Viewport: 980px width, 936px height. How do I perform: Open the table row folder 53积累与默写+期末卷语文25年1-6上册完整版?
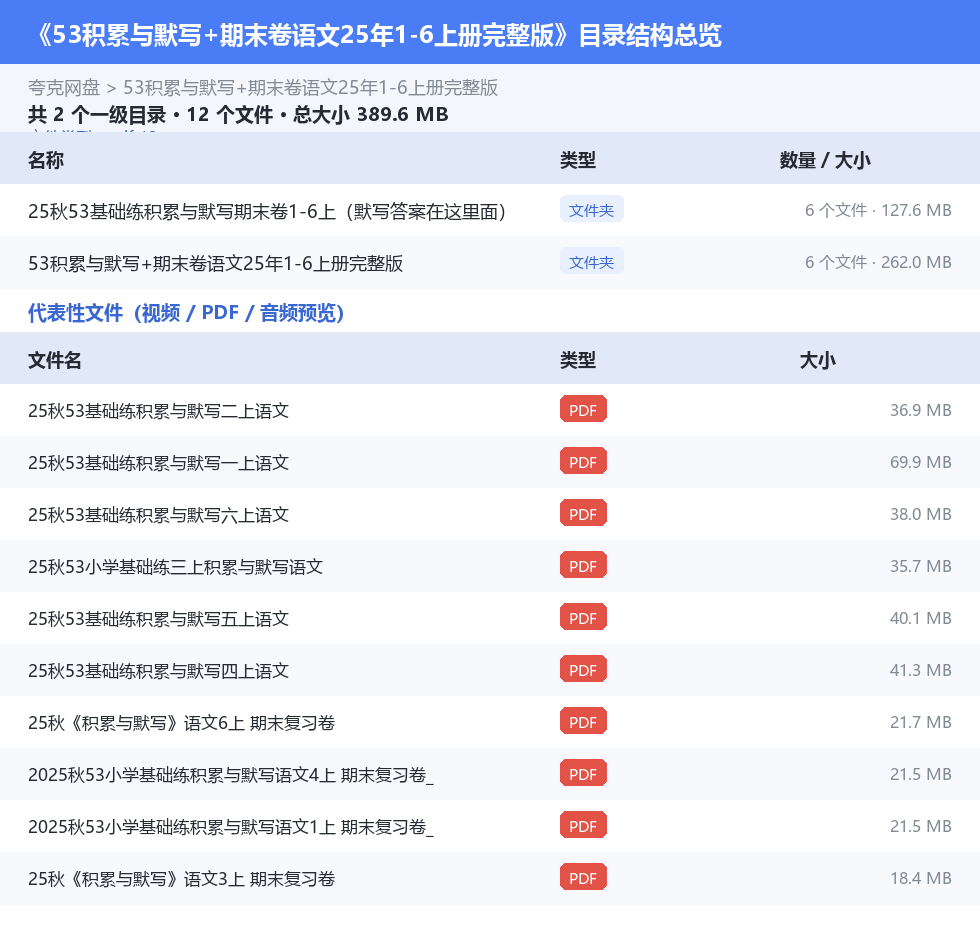(x=216, y=264)
